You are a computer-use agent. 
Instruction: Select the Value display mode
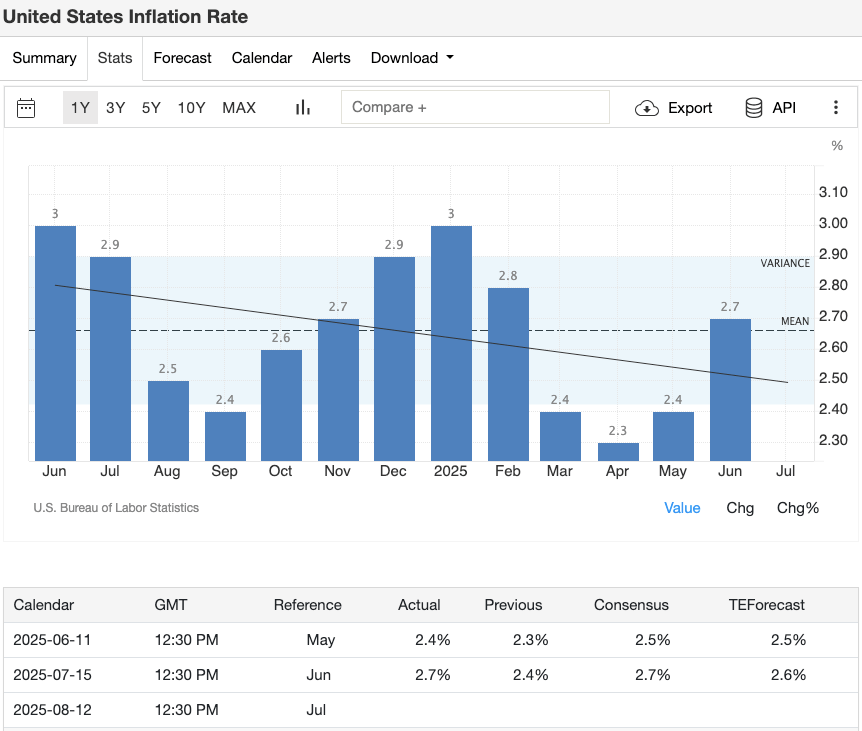coord(682,508)
